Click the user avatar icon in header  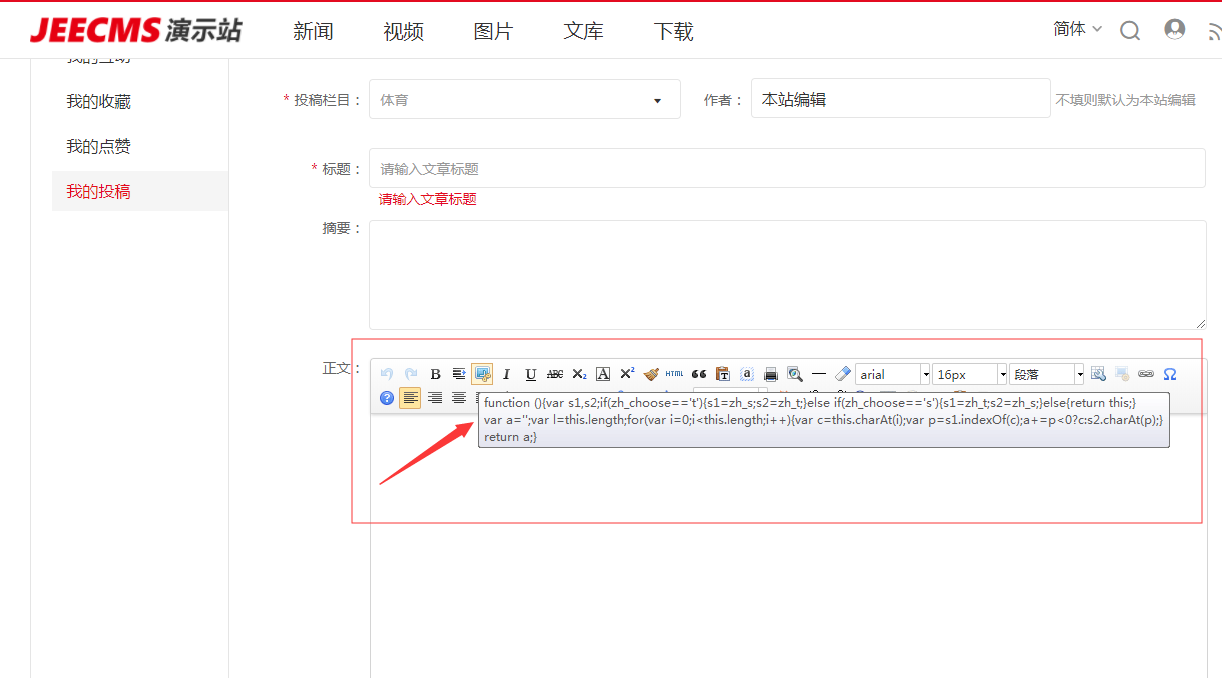coord(1175,29)
